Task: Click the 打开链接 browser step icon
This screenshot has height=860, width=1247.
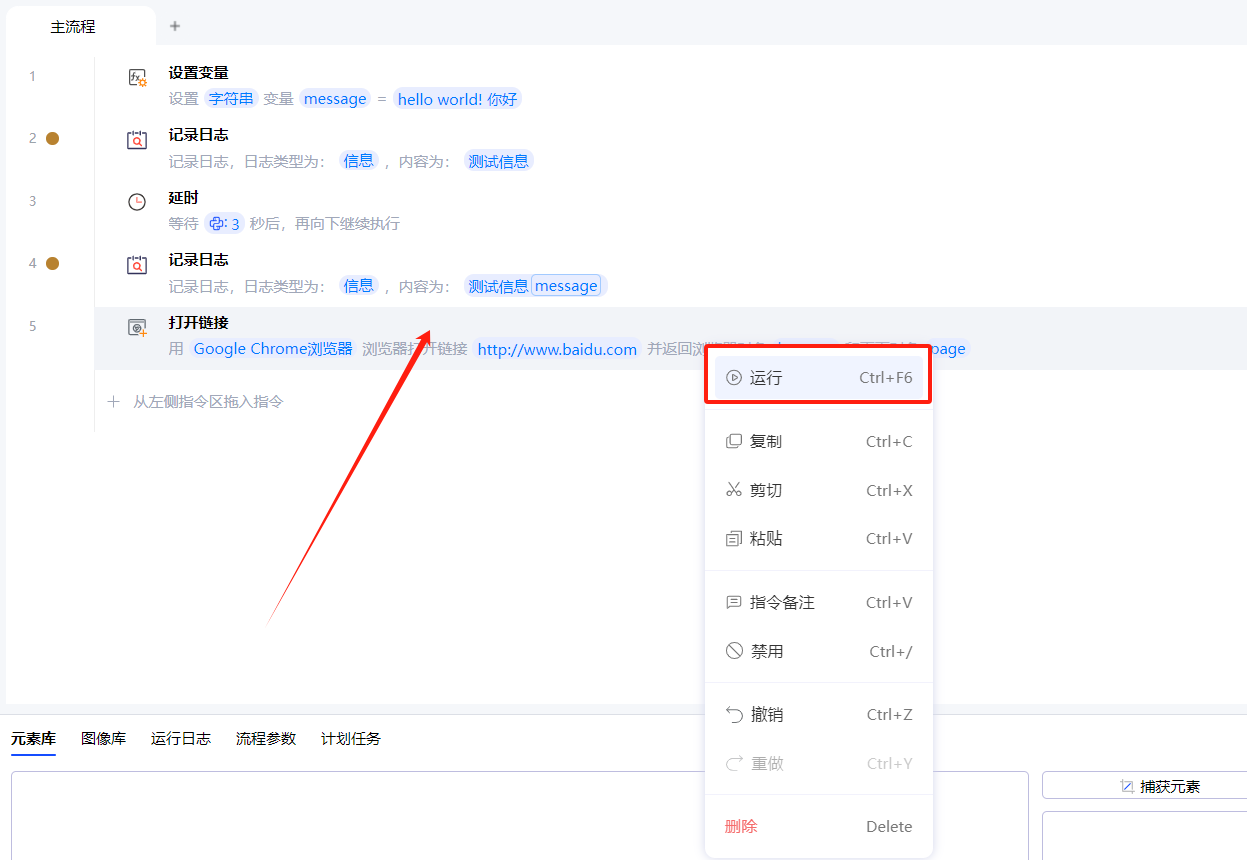Action: pos(137,327)
